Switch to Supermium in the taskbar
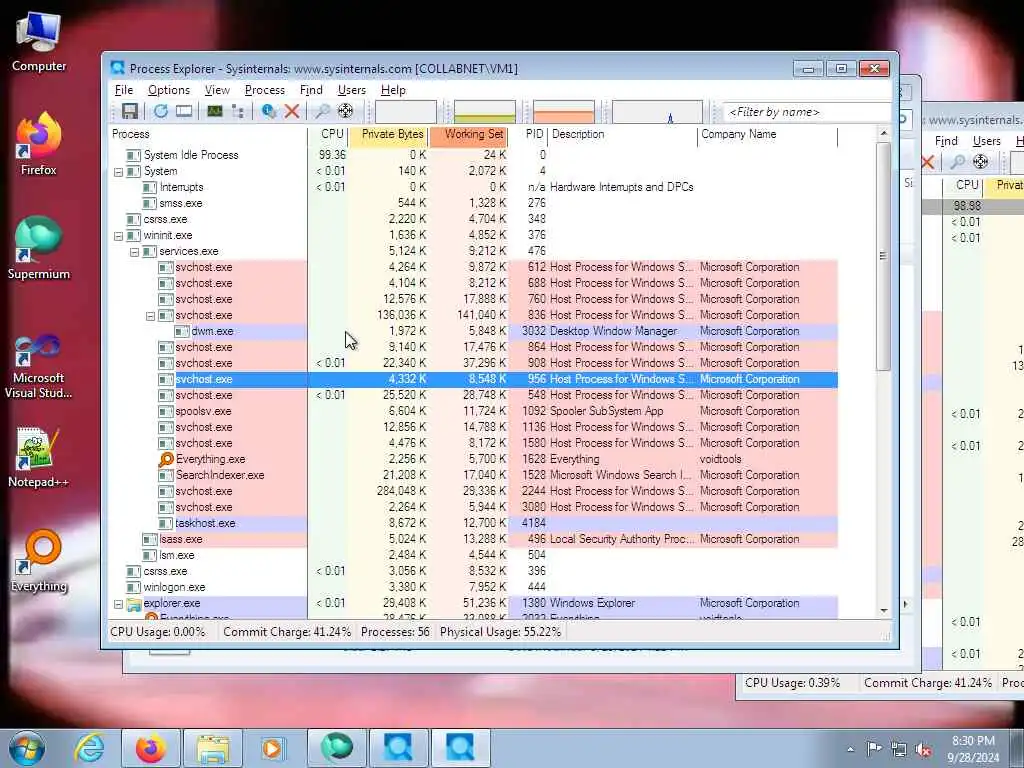Screen dimensions: 1024x768 click(x=336, y=748)
